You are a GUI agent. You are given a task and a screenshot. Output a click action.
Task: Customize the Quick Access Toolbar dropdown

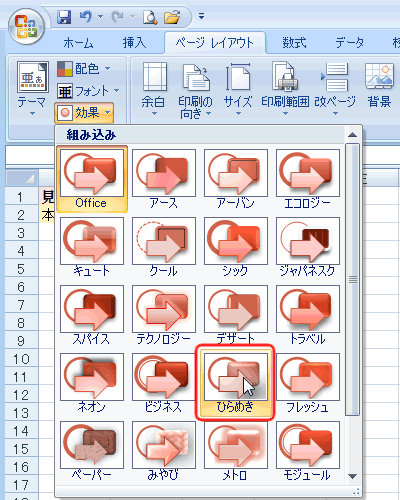coord(201,16)
